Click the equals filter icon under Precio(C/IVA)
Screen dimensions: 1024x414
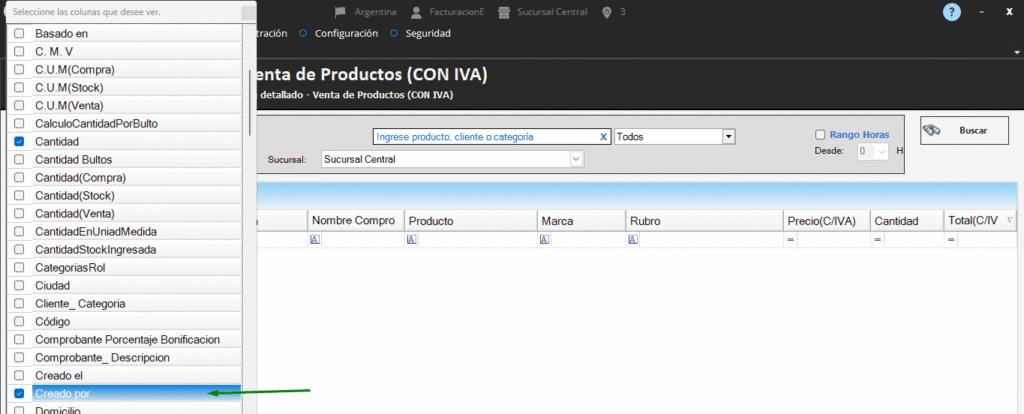pyautogui.click(x=790, y=240)
